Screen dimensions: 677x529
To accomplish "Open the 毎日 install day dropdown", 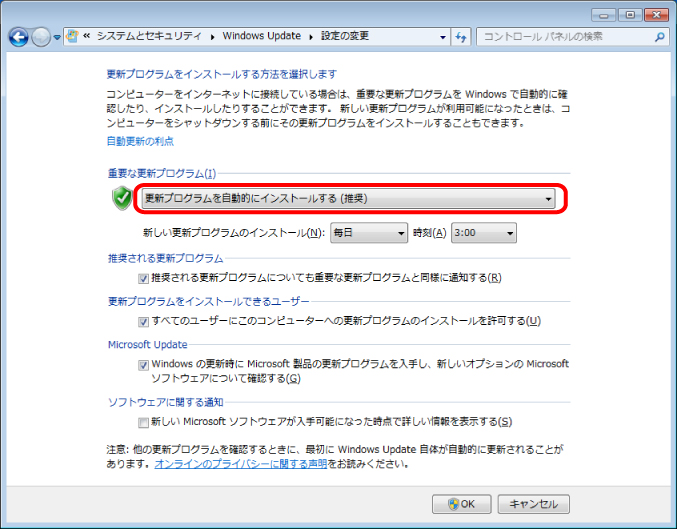I will point(369,233).
